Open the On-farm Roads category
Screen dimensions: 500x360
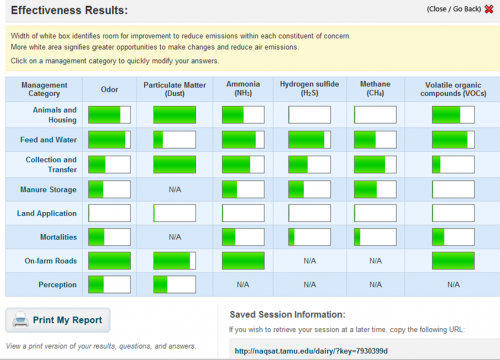pos(50,261)
